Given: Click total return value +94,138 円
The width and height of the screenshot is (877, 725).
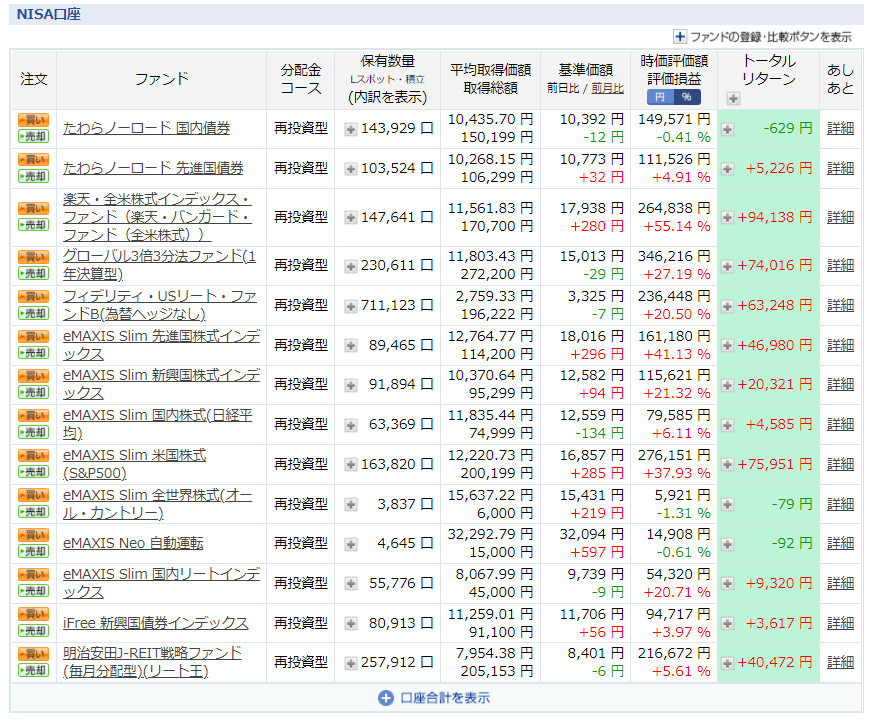Looking at the screenshot, I should [x=775, y=218].
